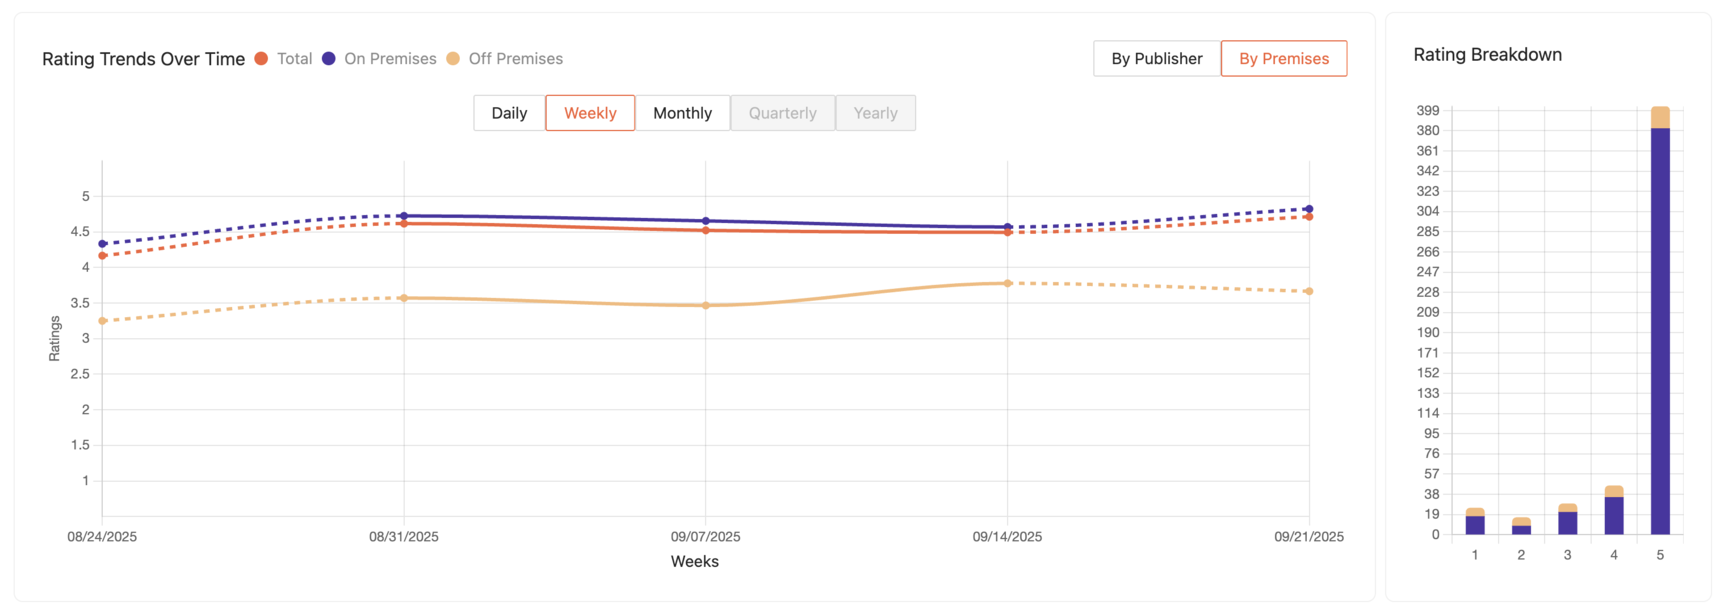Image resolution: width=1720 pixels, height=614 pixels.
Task: Click the Total point at 09/07/2025
Action: [706, 231]
